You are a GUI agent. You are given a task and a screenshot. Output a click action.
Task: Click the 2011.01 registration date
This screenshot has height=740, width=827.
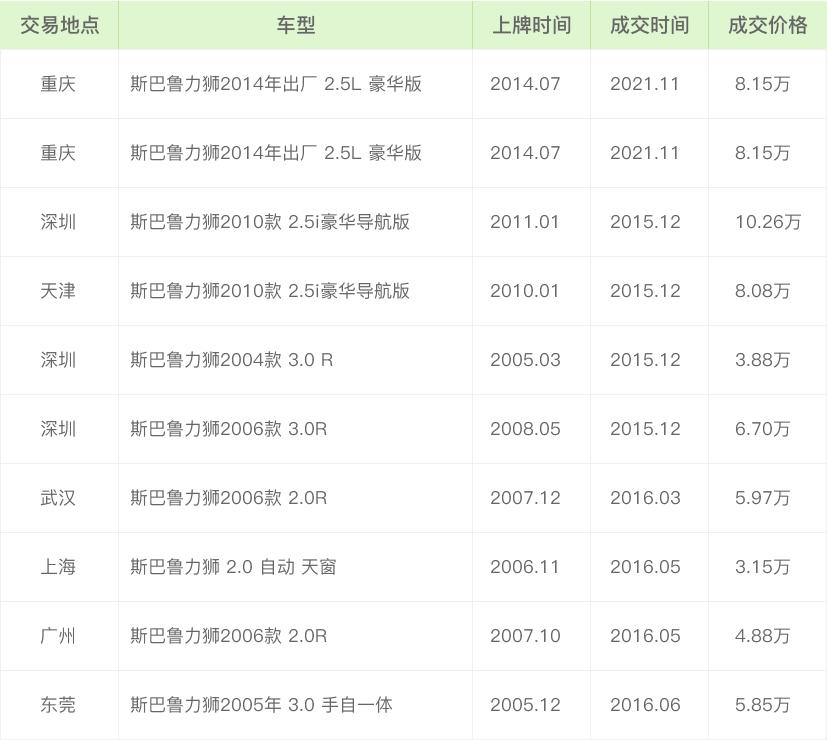[525, 222]
